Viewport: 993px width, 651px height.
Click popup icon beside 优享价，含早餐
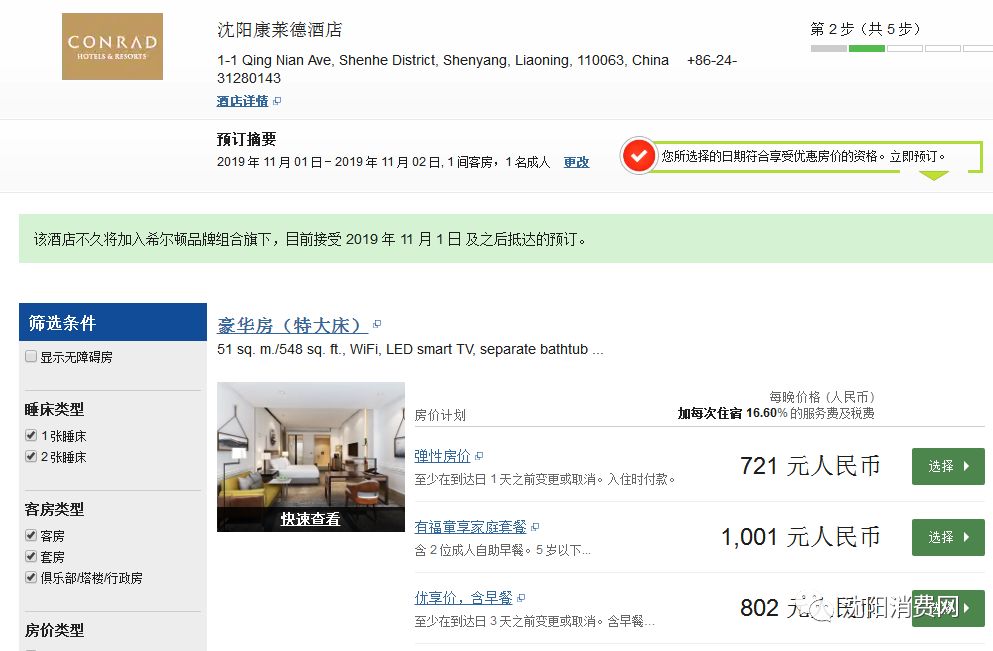point(521,598)
